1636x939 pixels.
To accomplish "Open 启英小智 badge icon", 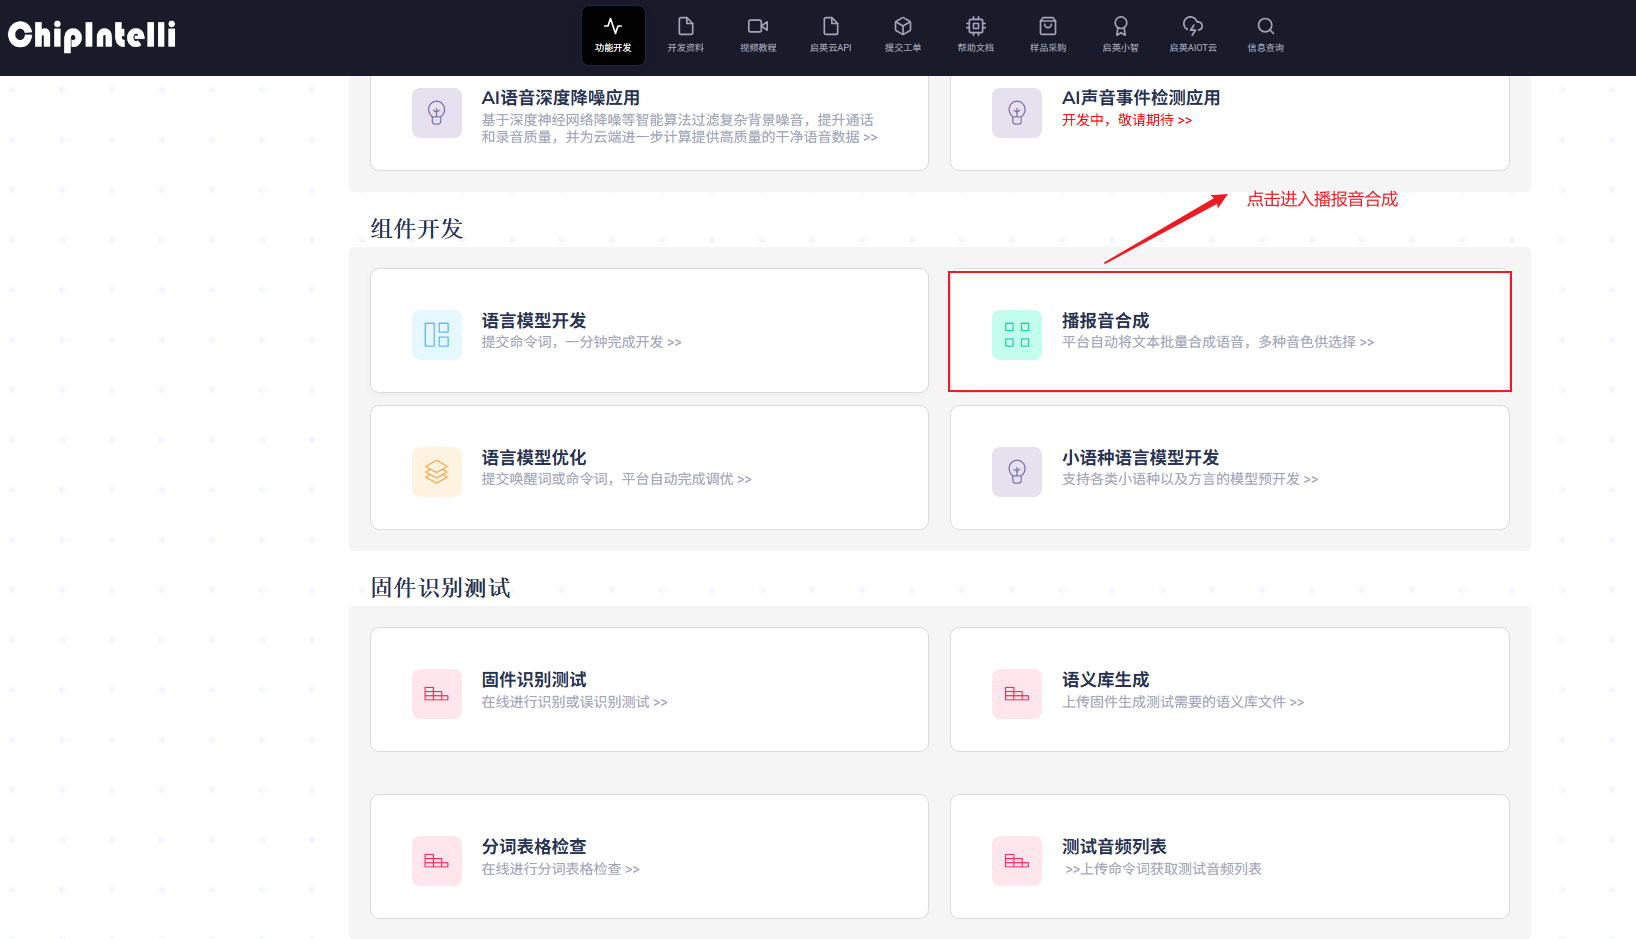I will click(x=1120, y=26).
